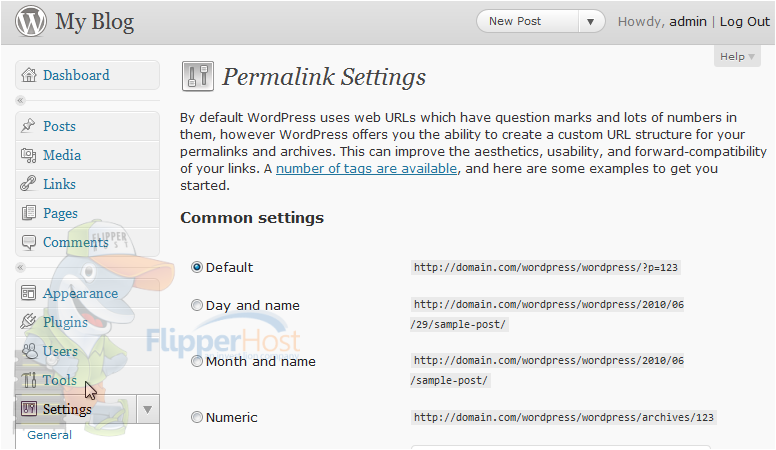776x450 pixels.
Task: Open the Plugins plug icon
Action: (28, 322)
